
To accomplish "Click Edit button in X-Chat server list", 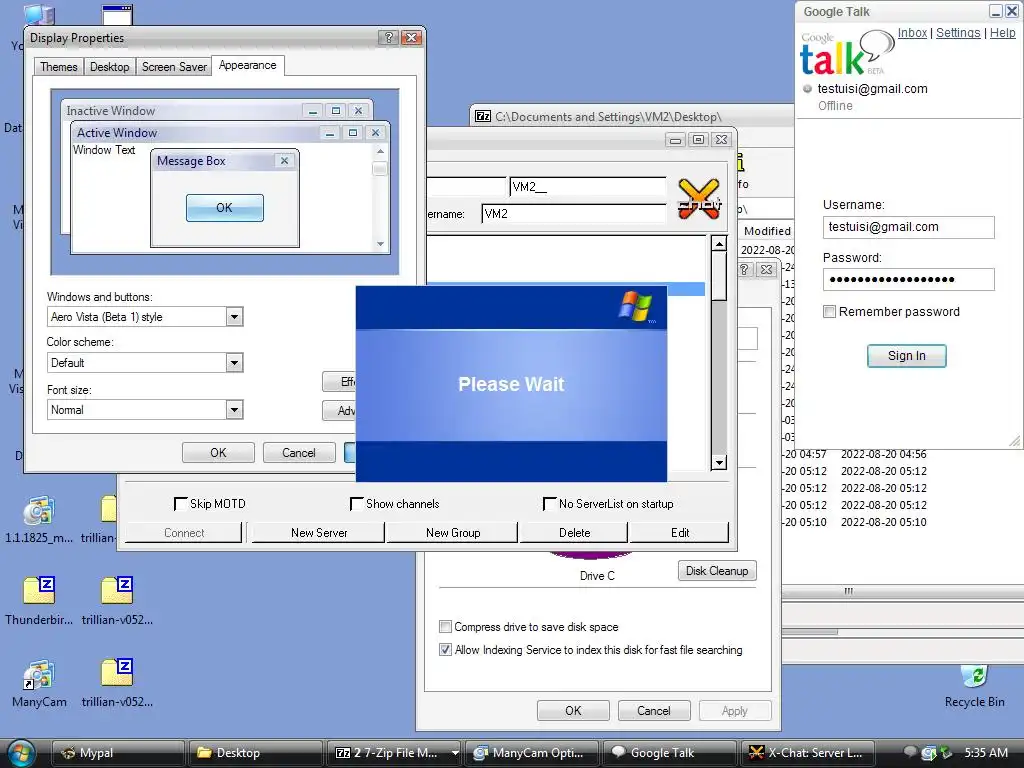I will coord(680,533).
